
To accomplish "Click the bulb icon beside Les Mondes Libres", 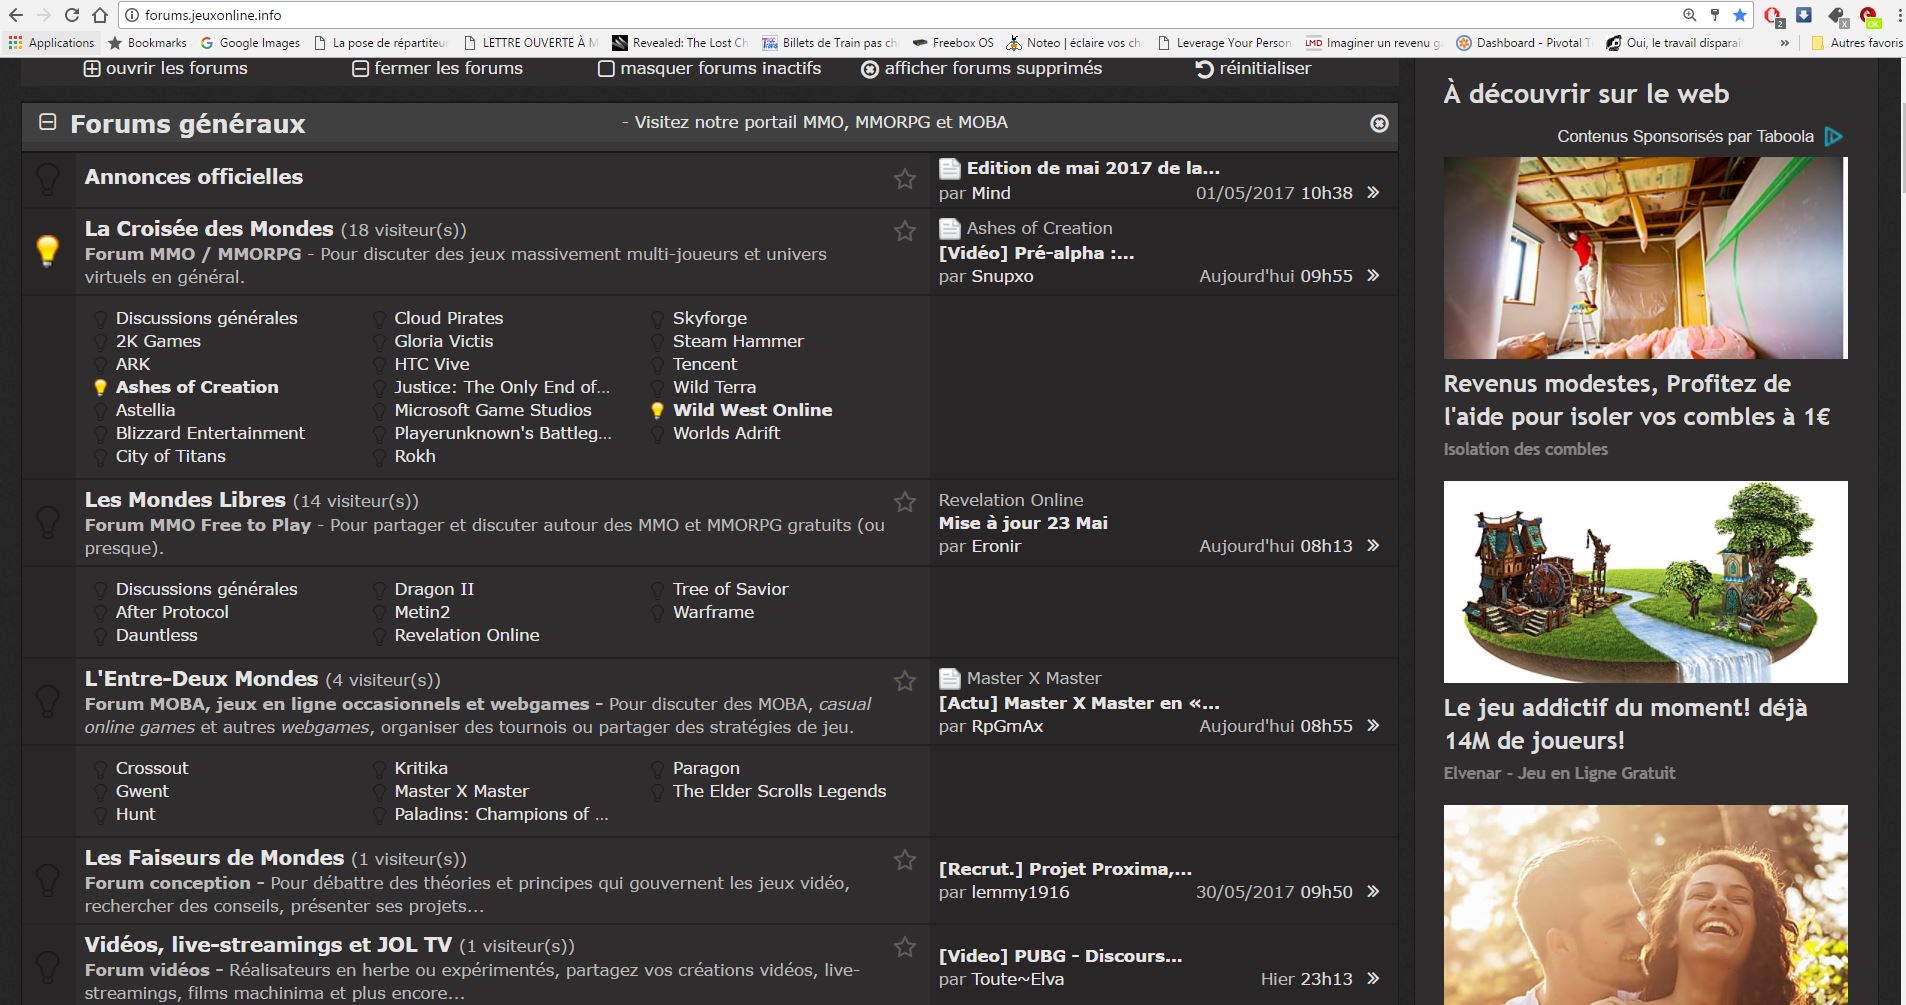I will (x=47, y=521).
